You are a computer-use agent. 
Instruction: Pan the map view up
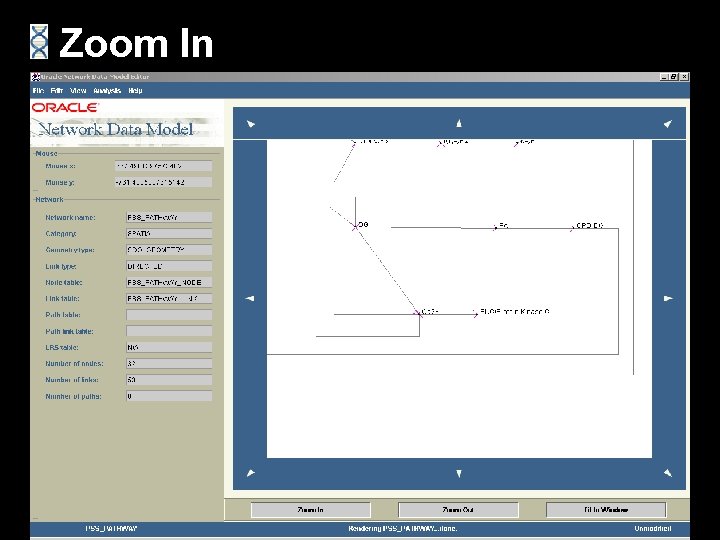tap(459, 124)
